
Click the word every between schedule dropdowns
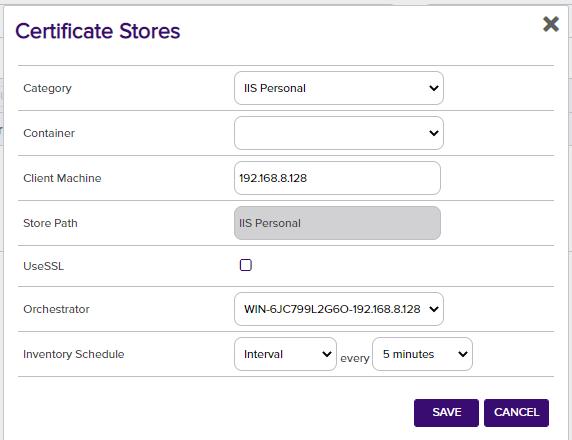355,359
